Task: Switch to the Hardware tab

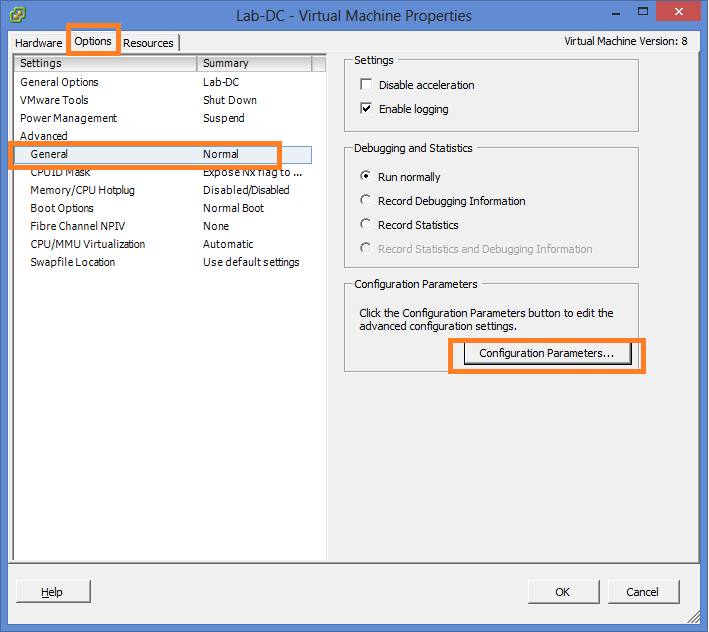Action: coord(38,43)
